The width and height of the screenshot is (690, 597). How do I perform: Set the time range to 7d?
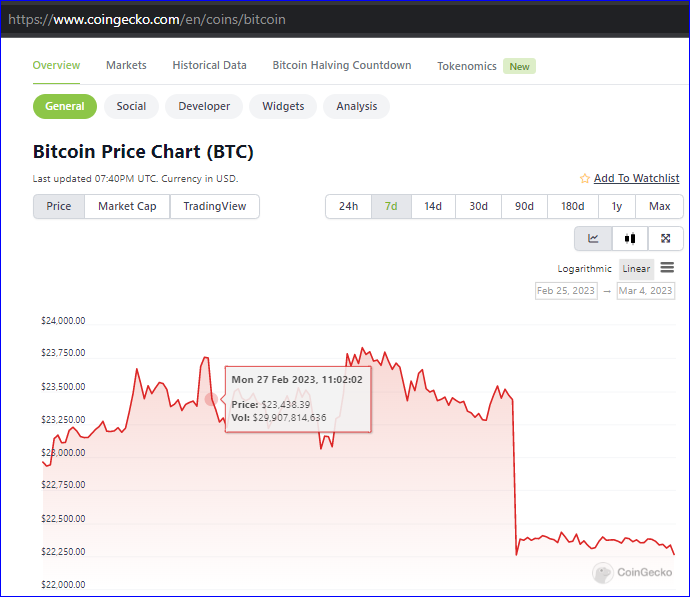(391, 206)
